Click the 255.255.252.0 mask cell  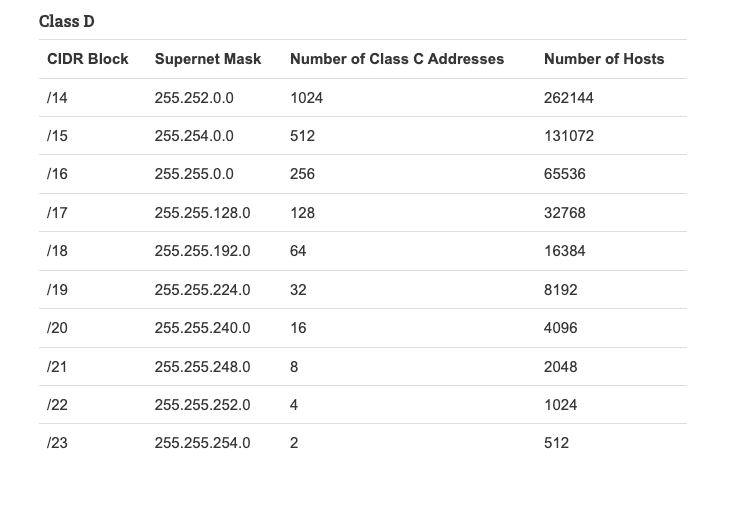(x=203, y=405)
